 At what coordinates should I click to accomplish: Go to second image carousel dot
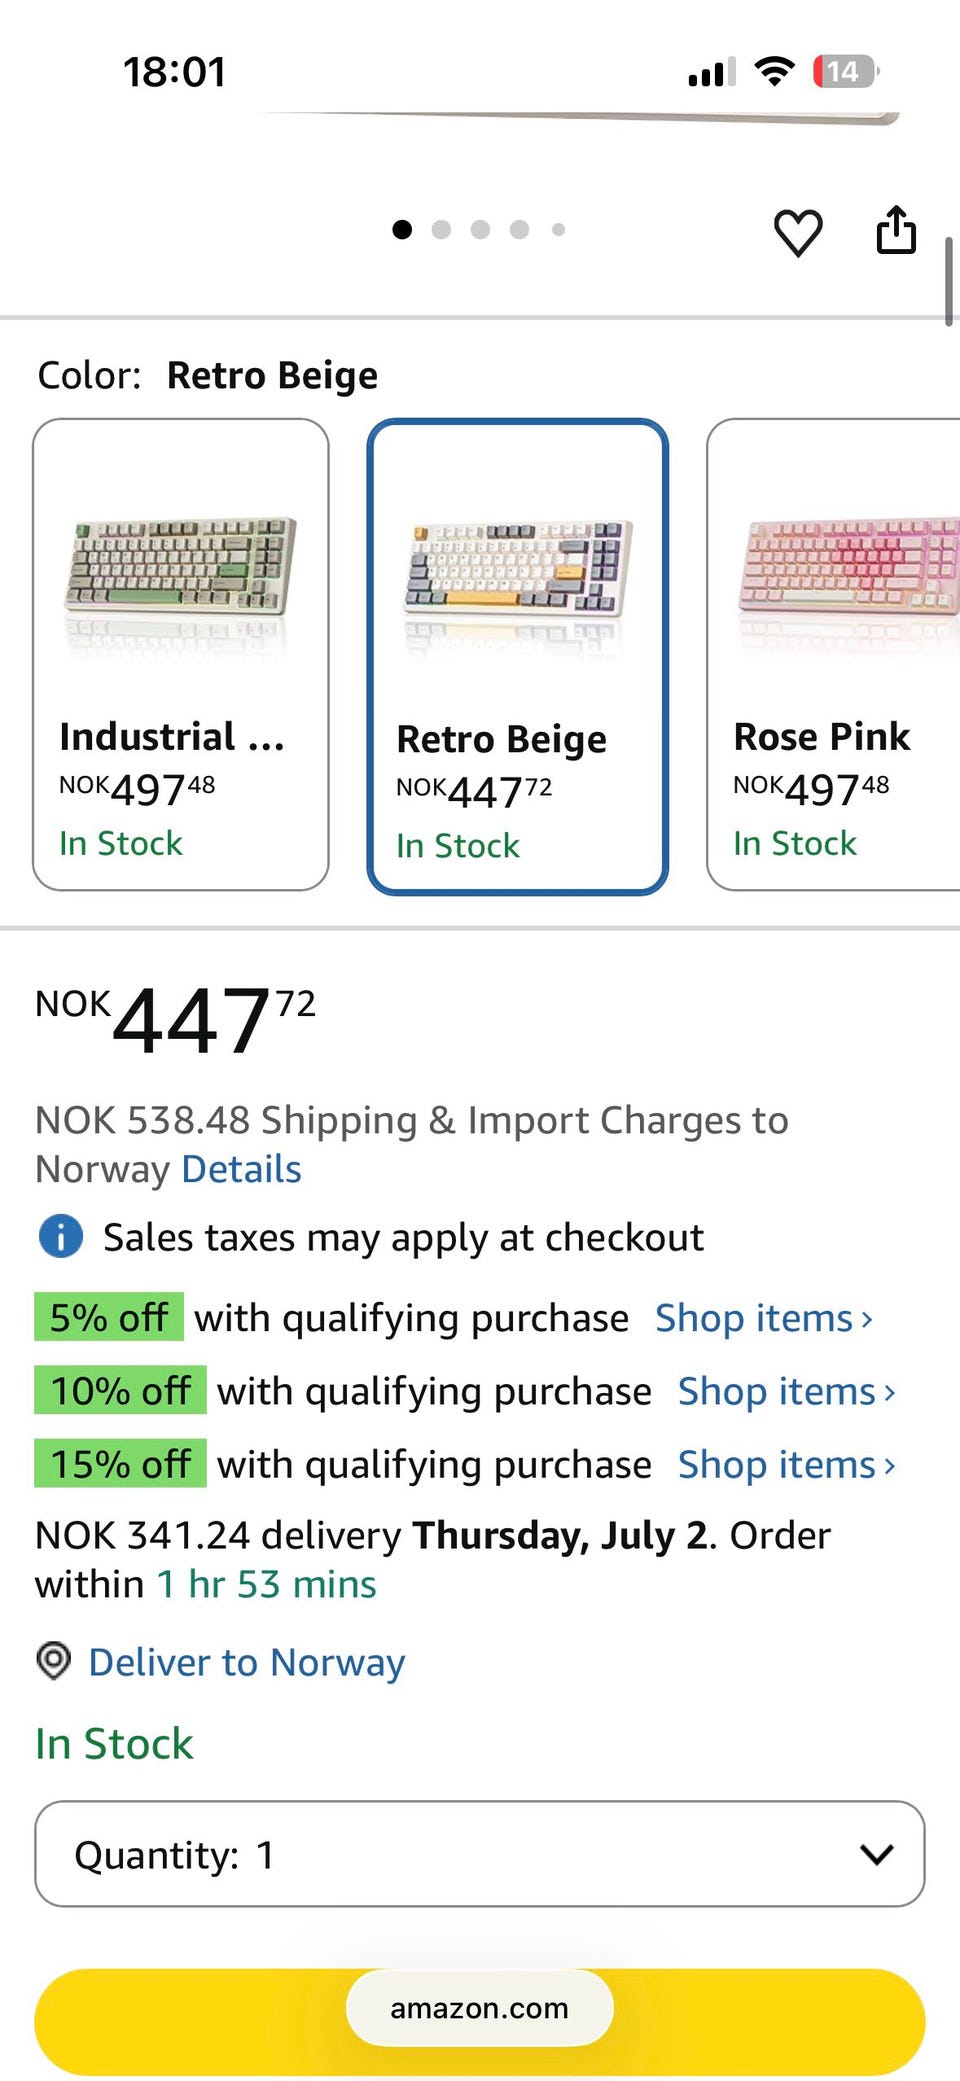(441, 230)
